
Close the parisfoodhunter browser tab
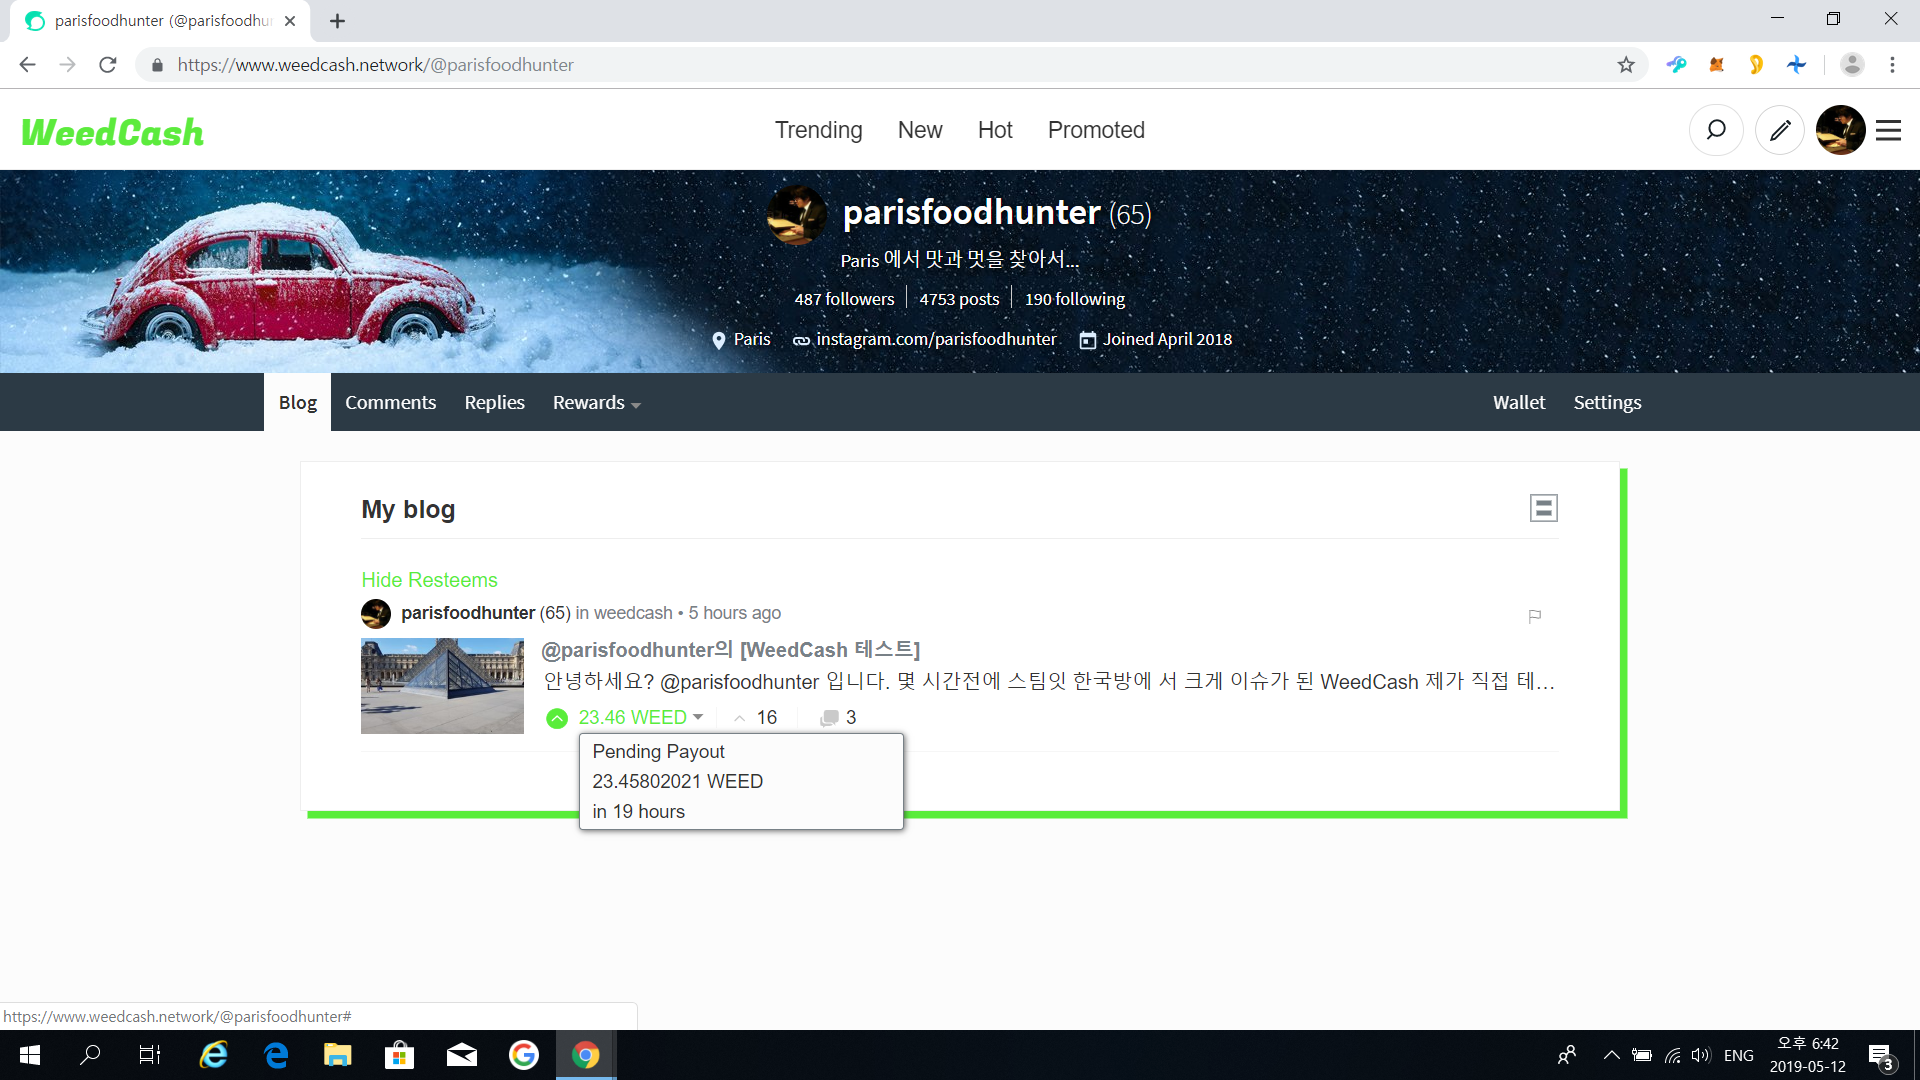click(290, 21)
